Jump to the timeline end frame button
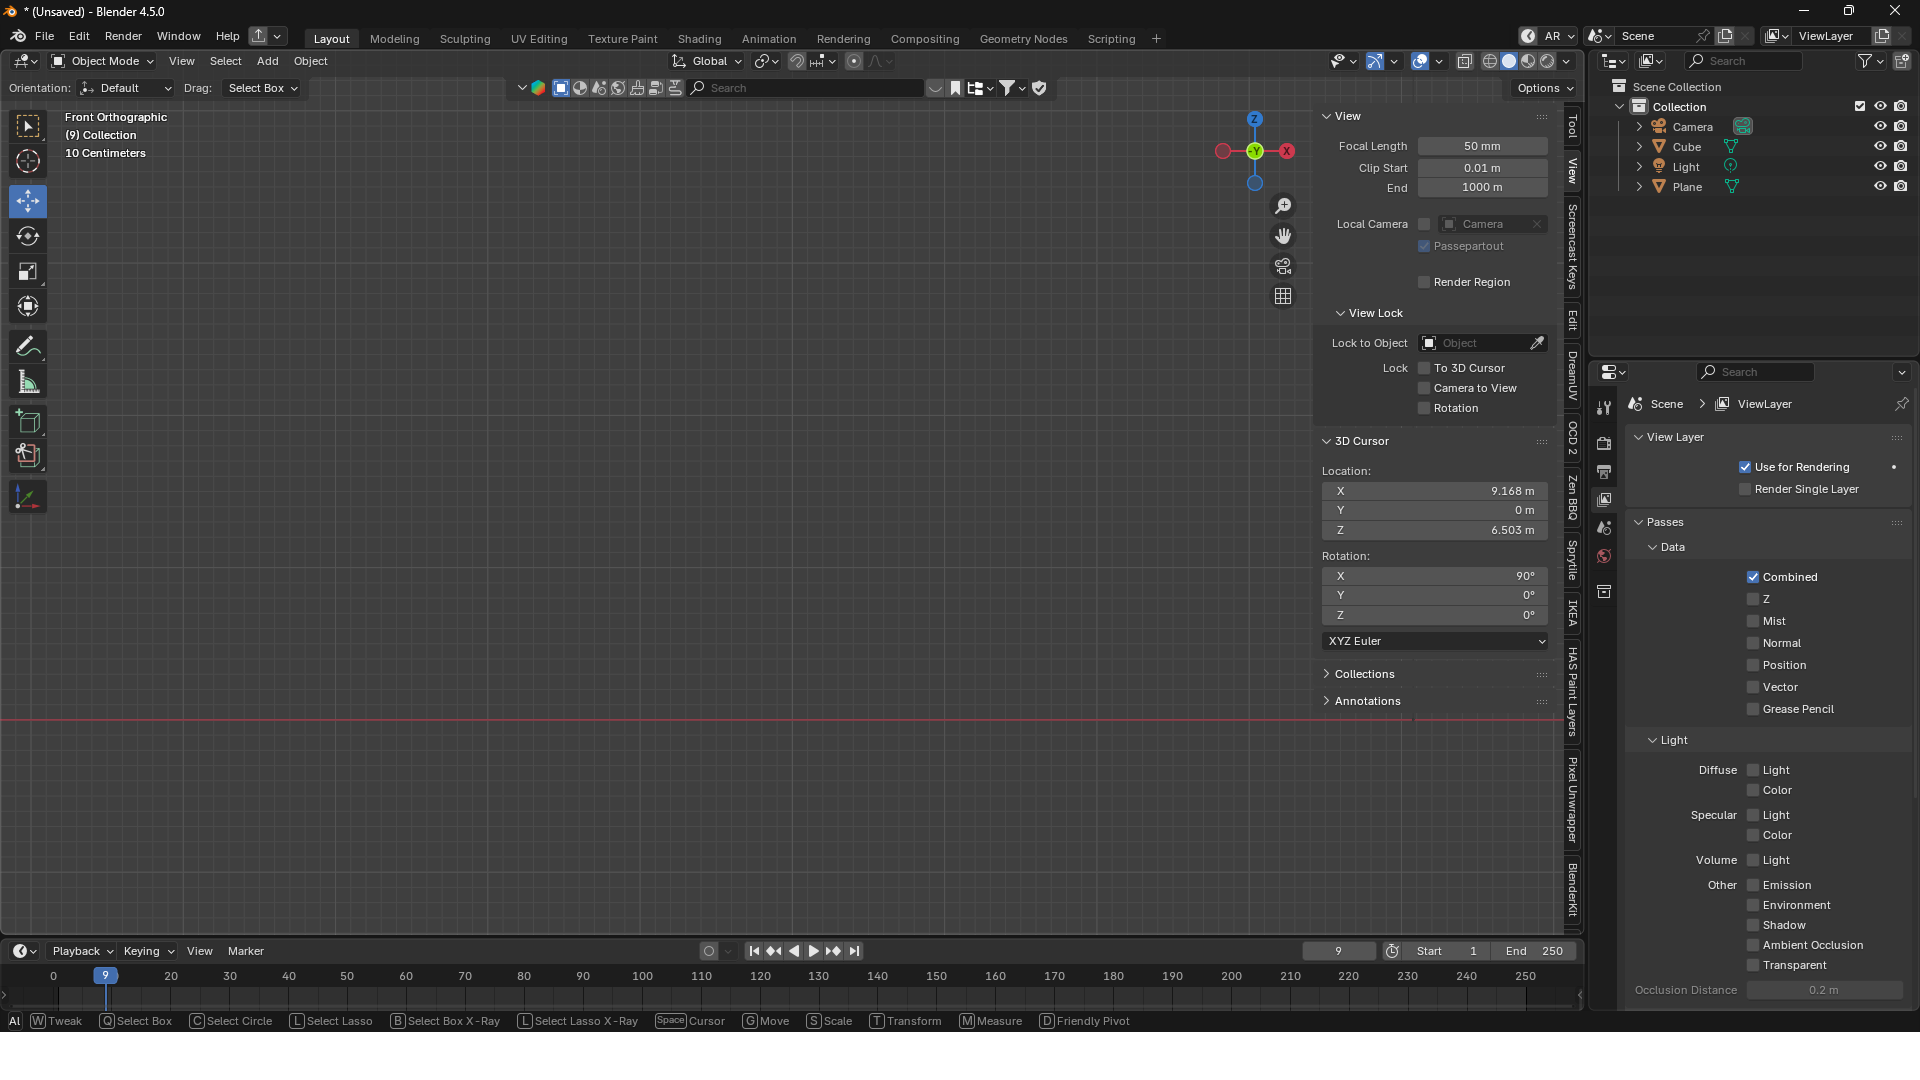Viewport: 1920px width, 1080px height. (x=854, y=951)
